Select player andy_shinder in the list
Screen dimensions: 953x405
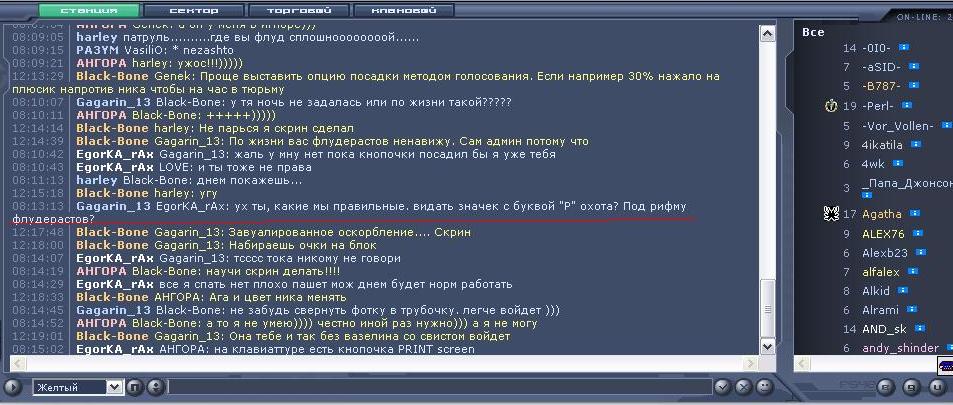(900, 348)
